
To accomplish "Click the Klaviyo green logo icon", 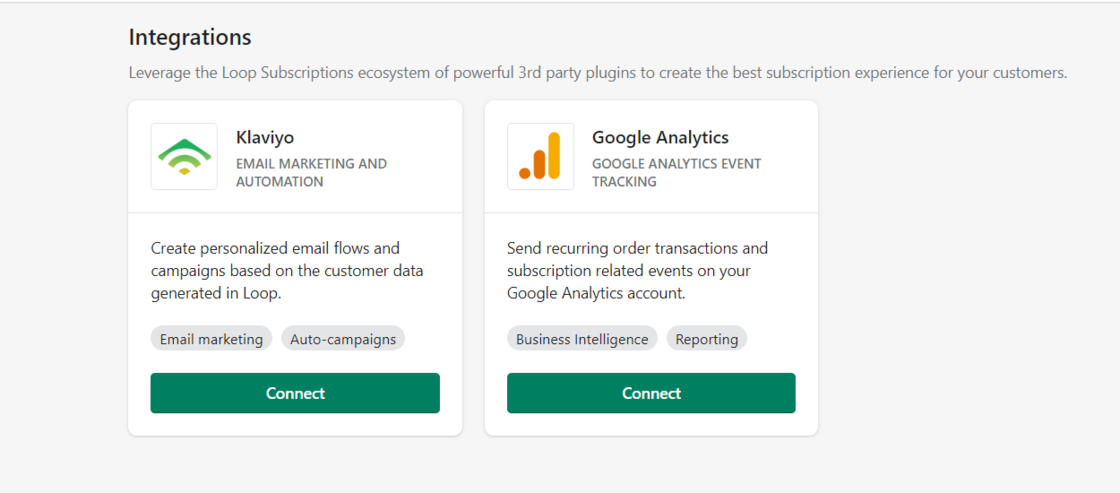I will click(x=184, y=156).
